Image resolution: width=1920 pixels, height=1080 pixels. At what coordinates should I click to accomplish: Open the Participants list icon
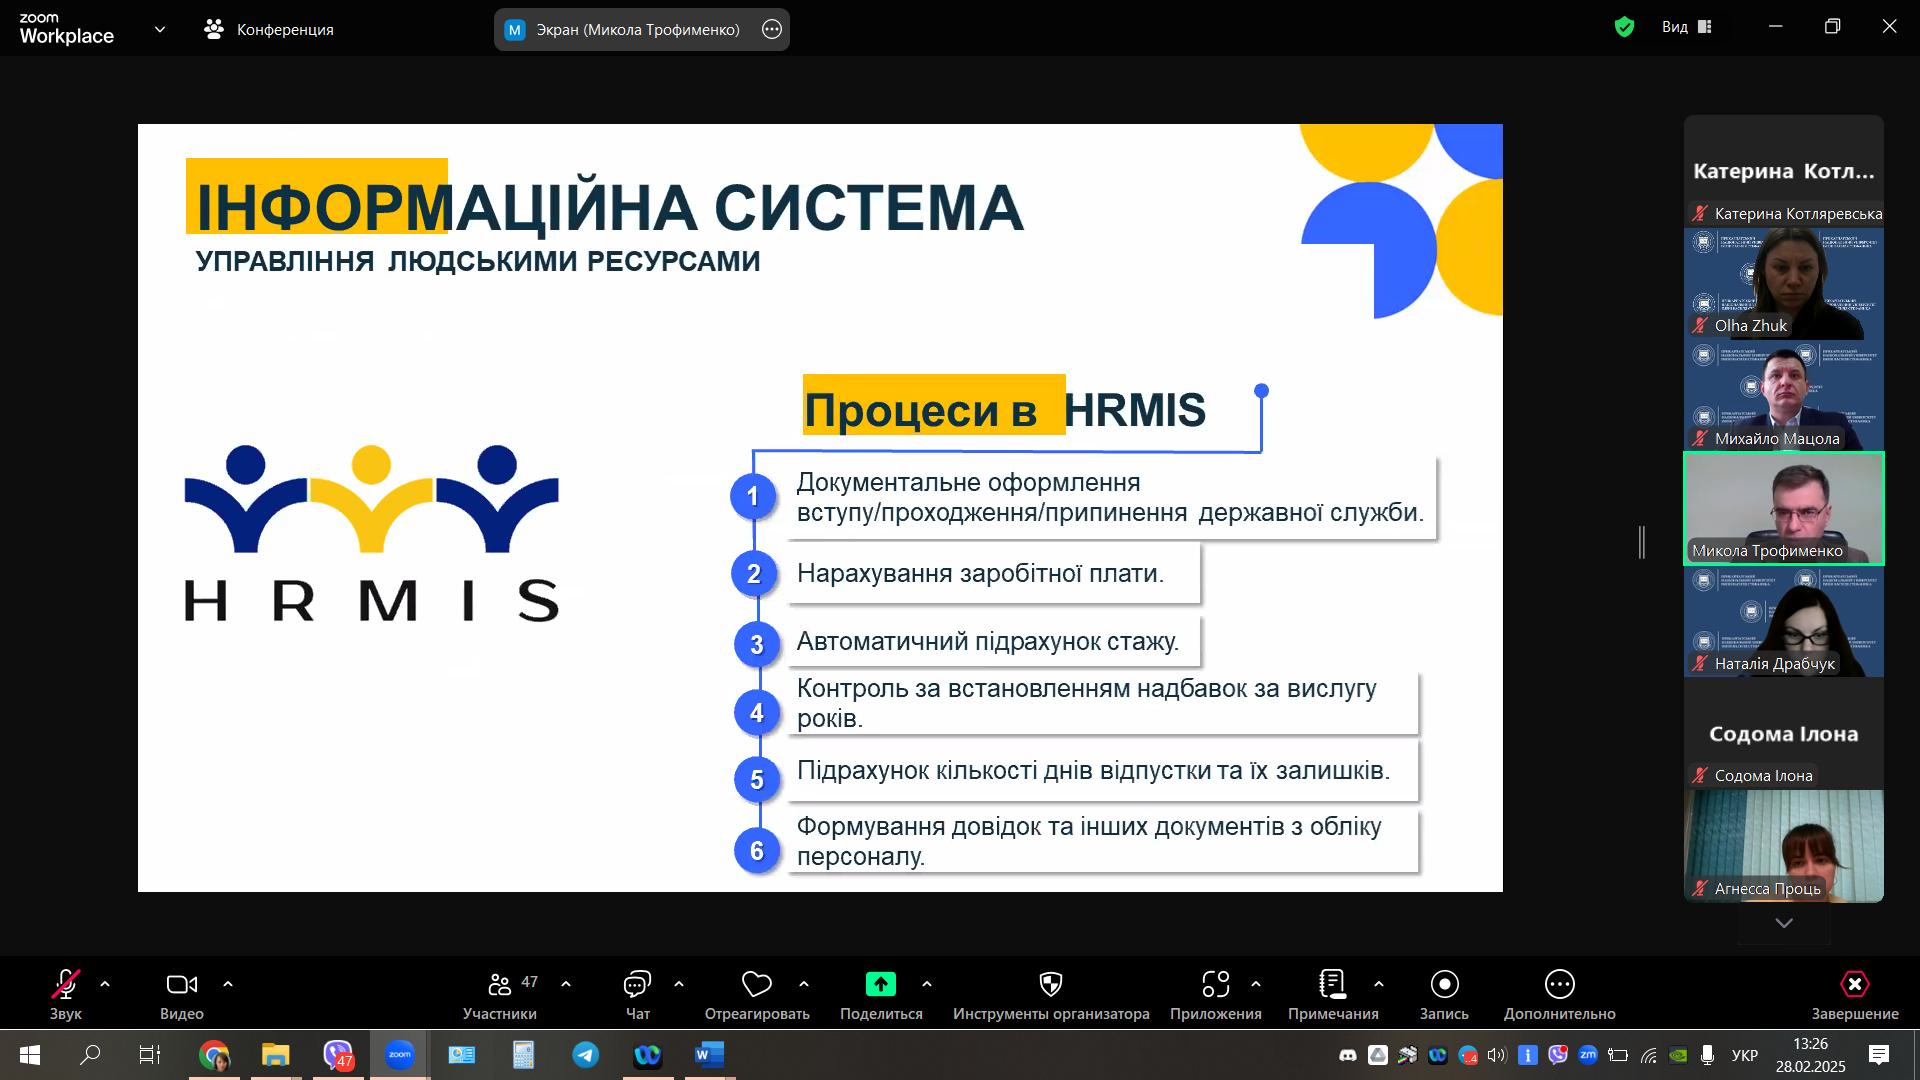500,985
